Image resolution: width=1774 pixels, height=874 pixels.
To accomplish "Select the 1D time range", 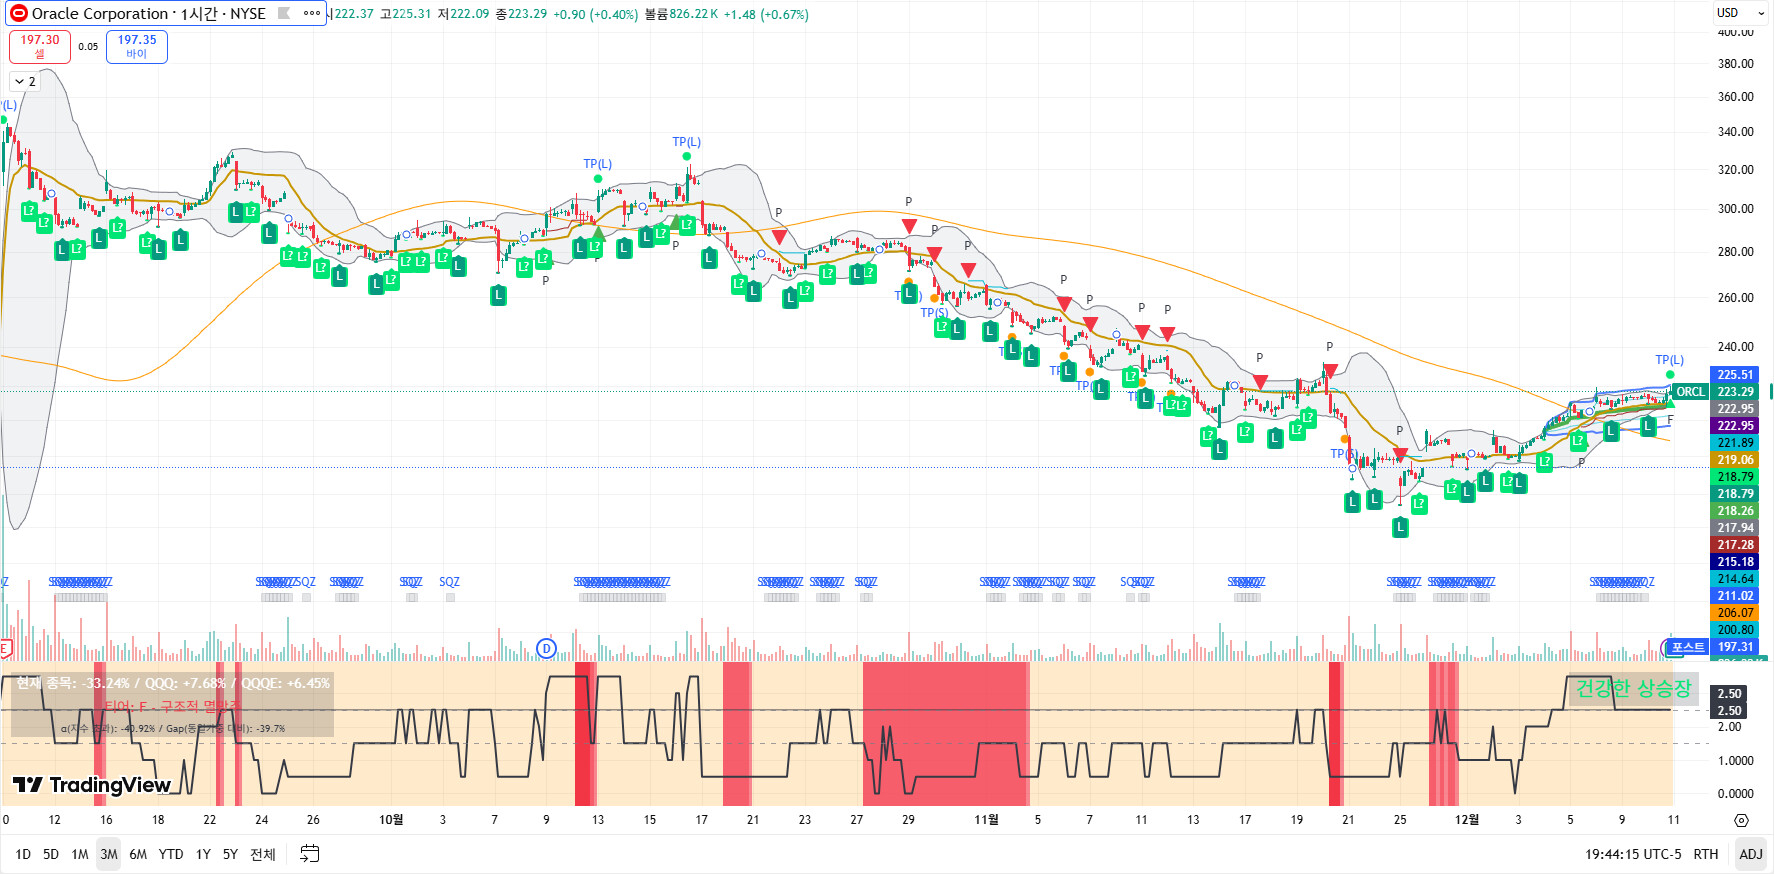I will 23,854.
